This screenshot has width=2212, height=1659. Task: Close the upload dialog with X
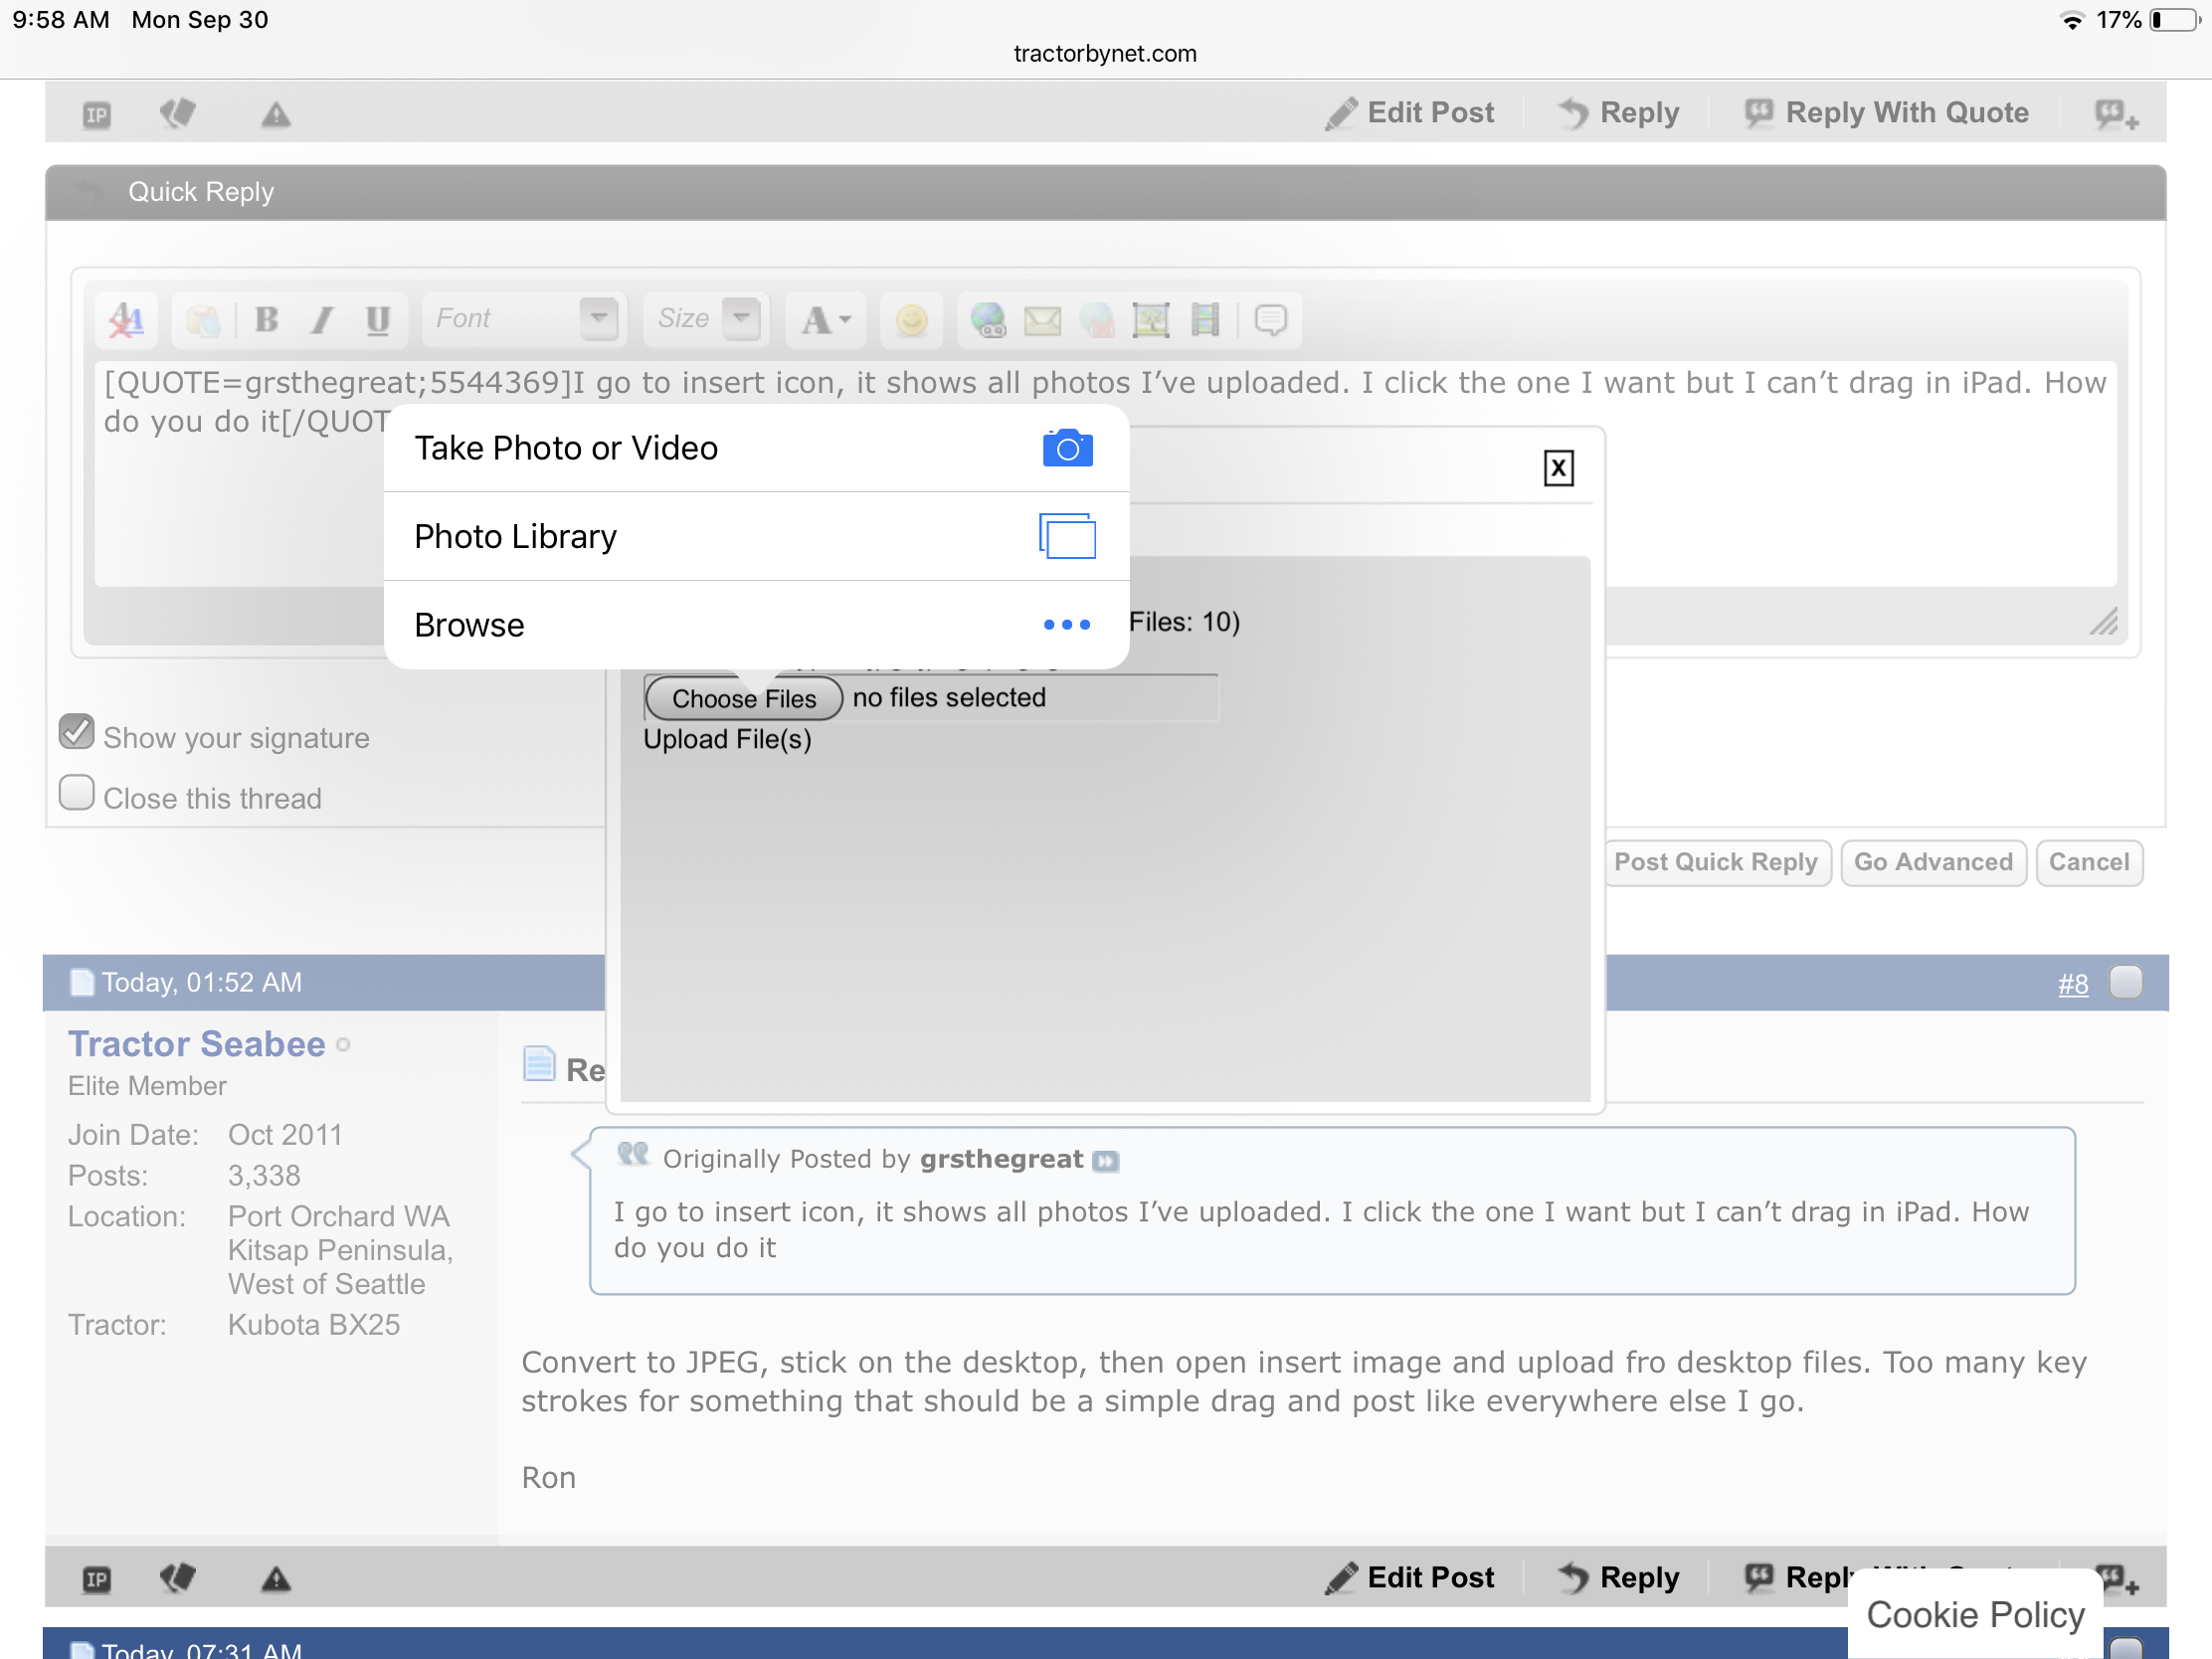click(1558, 468)
